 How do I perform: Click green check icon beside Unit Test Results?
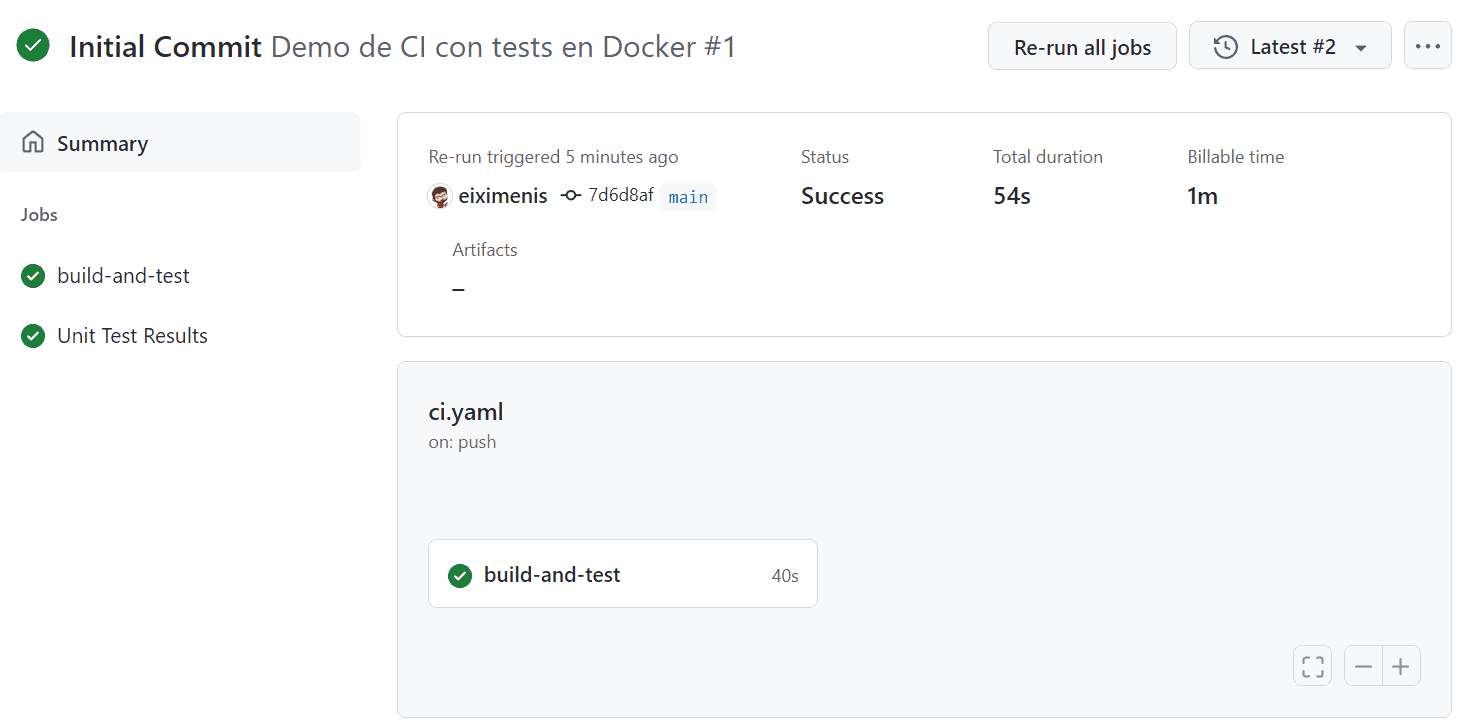pos(33,336)
